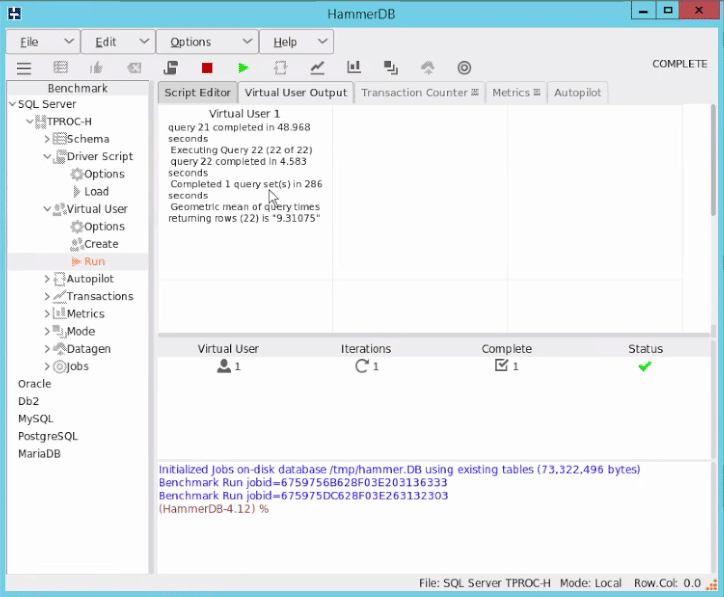The height and width of the screenshot is (597, 724).
Task: Expand the Metrics tree node
Action: 47,314
